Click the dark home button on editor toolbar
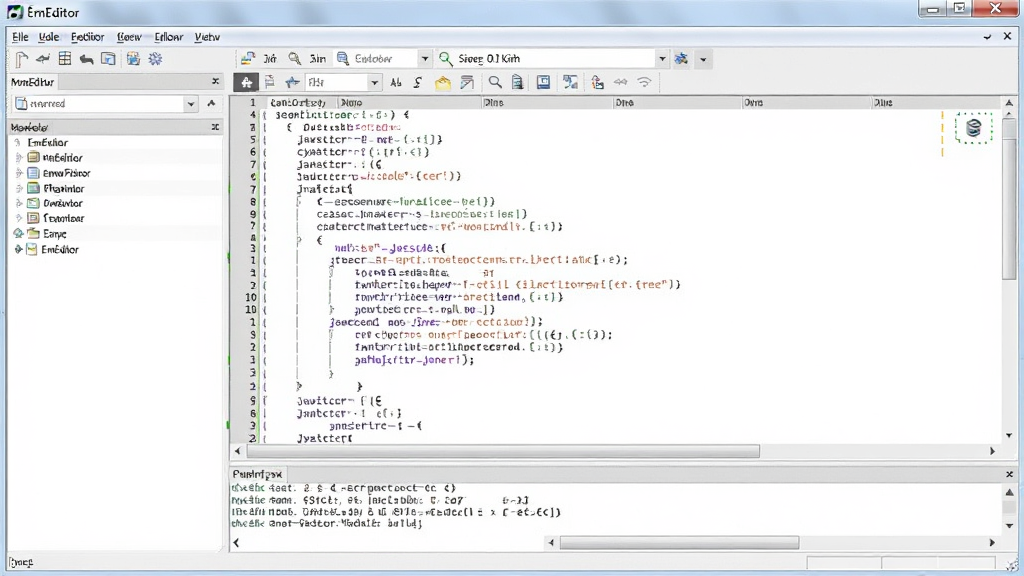 click(x=246, y=82)
